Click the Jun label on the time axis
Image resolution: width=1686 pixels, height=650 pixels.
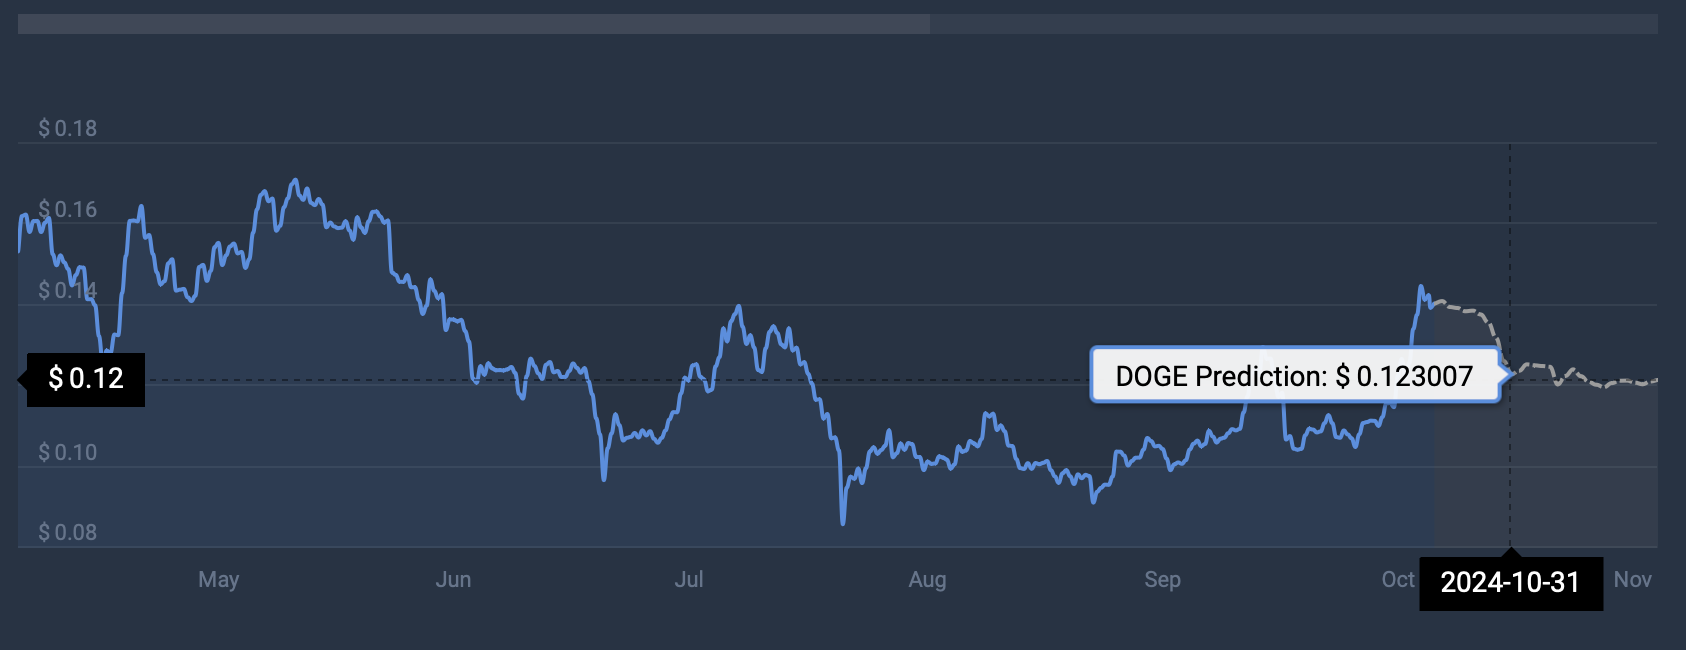pyautogui.click(x=453, y=580)
